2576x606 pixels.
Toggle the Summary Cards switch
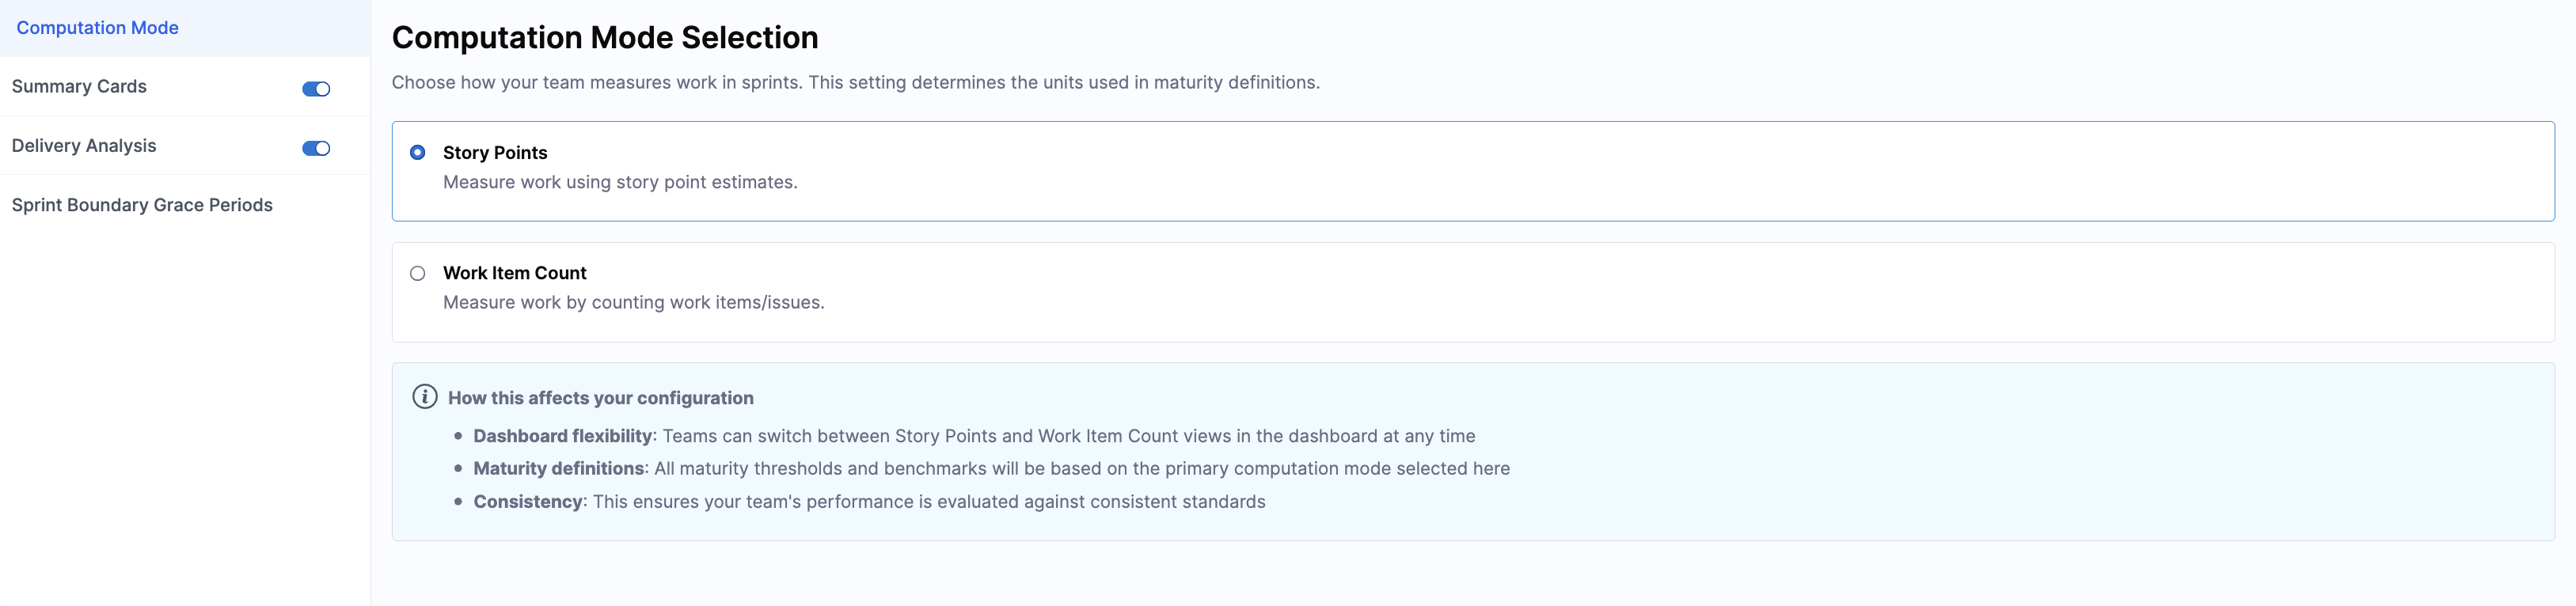point(316,89)
